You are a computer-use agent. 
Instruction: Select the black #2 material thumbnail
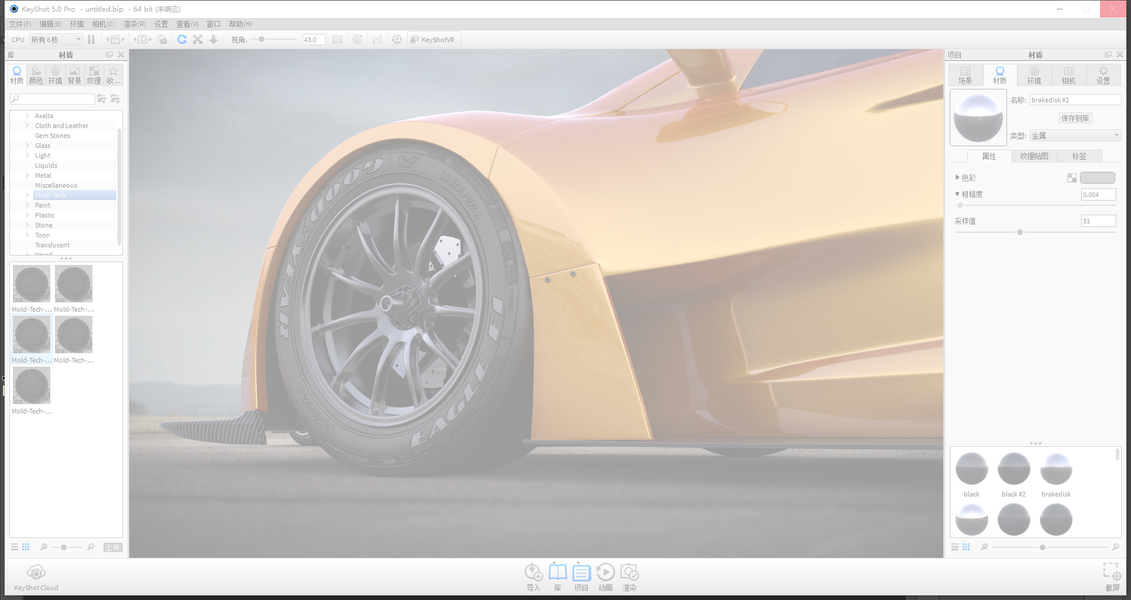[x=1013, y=469]
